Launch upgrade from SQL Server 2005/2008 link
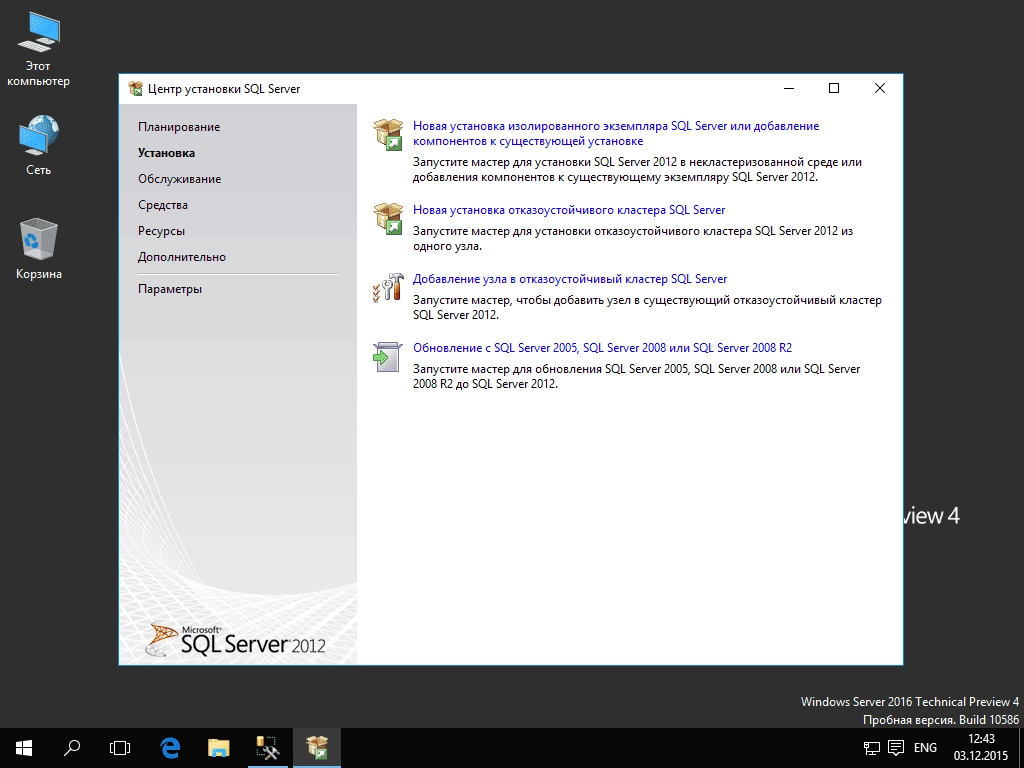 (x=602, y=347)
